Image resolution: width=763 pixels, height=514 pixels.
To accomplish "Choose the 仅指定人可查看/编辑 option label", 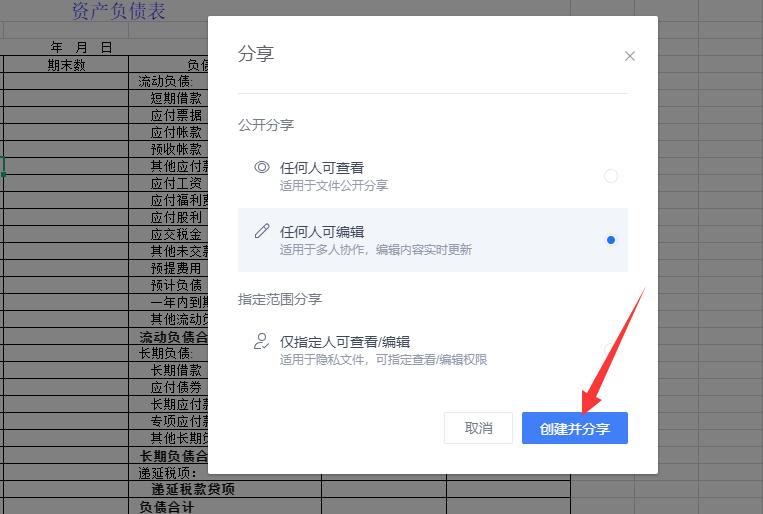I will (345, 342).
